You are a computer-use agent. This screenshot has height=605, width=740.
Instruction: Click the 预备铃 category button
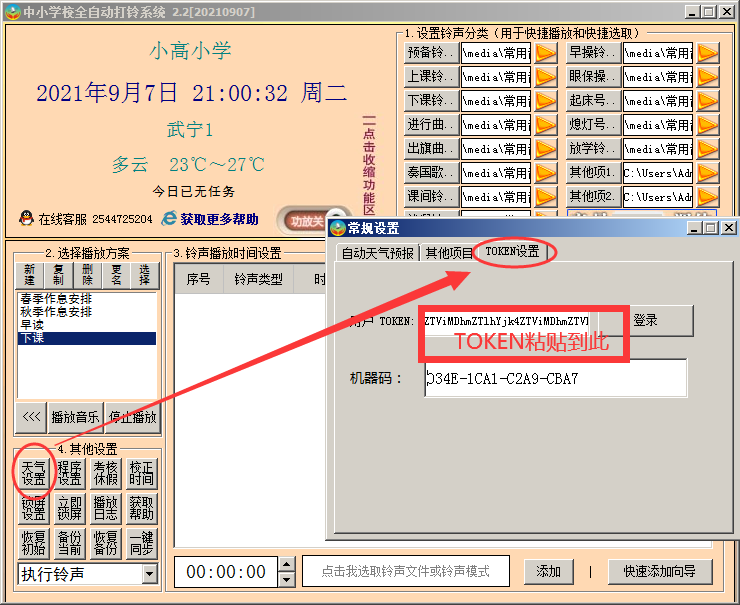coord(431,52)
